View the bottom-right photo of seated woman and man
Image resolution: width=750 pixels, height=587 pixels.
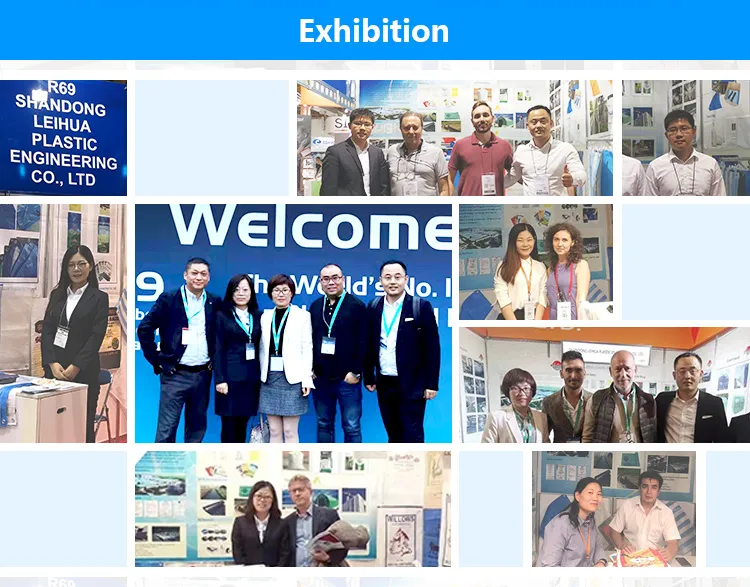(613, 508)
